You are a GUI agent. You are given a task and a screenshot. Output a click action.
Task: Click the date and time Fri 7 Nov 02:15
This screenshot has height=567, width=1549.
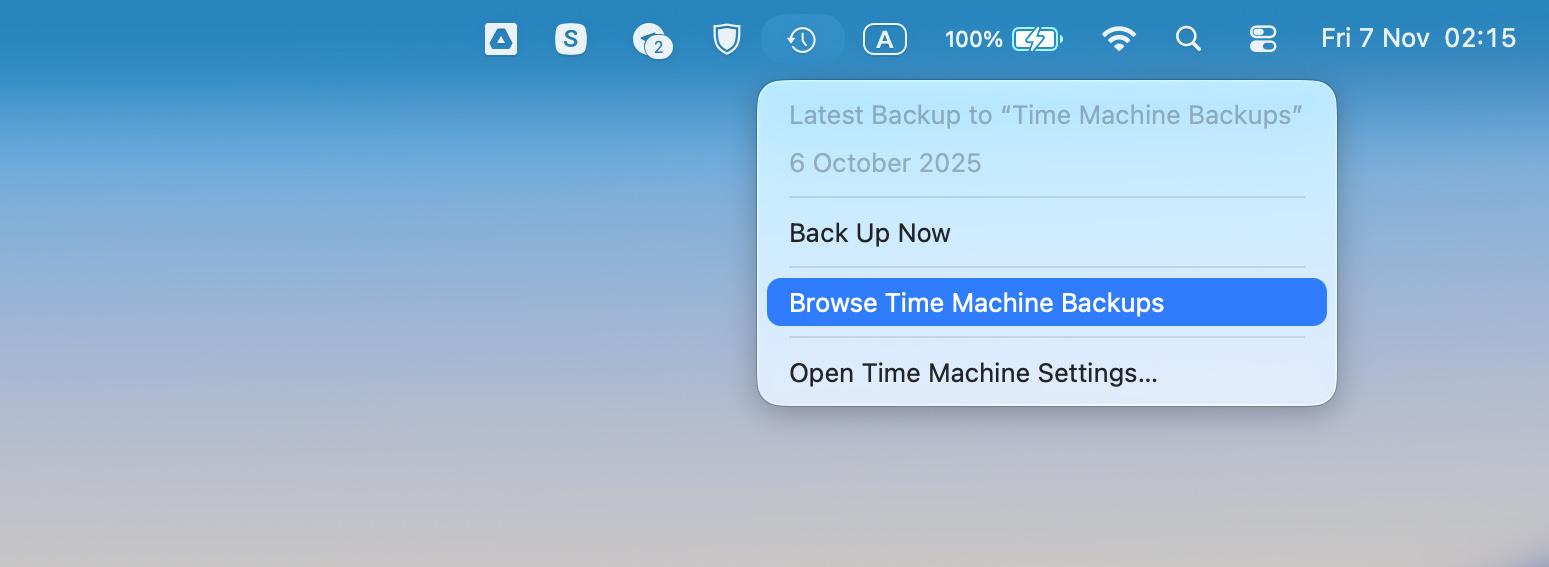(1418, 39)
